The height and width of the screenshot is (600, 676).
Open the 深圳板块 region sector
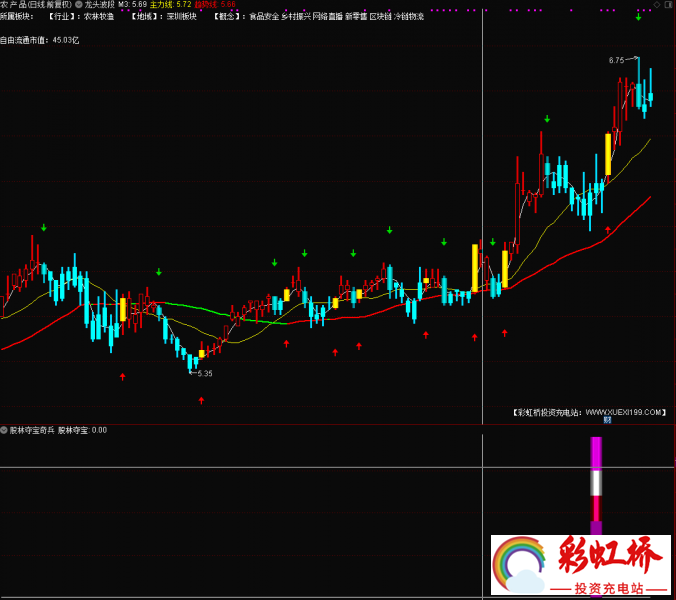point(181,17)
